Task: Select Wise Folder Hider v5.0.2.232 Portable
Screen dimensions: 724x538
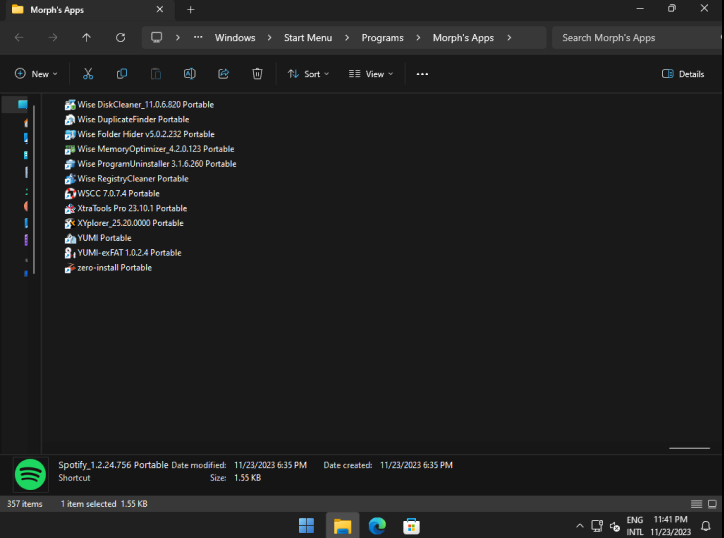Action: 139,134
